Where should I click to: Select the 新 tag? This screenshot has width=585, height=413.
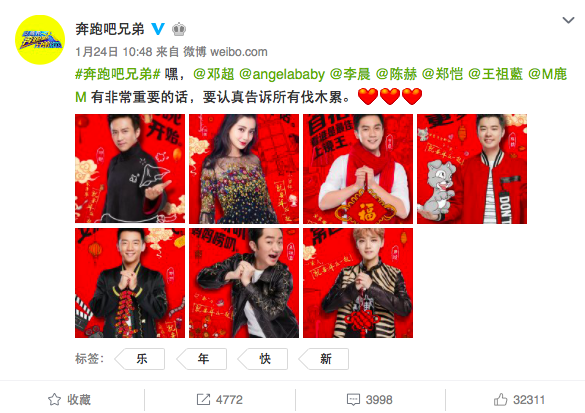[324, 359]
